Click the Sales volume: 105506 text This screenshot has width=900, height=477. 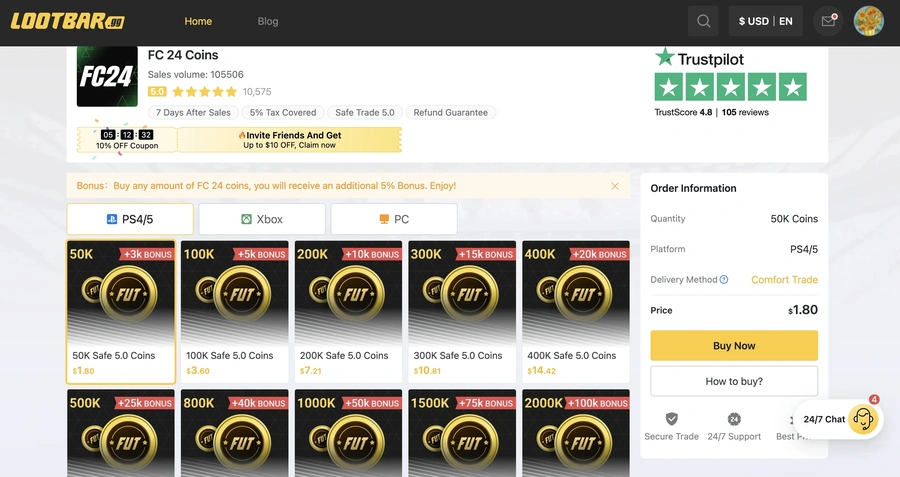coord(196,75)
